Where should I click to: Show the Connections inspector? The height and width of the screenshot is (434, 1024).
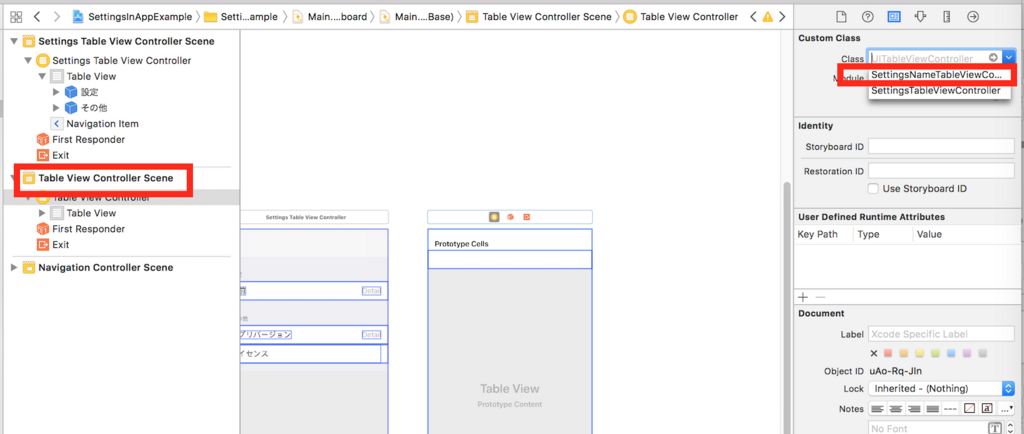pos(973,17)
